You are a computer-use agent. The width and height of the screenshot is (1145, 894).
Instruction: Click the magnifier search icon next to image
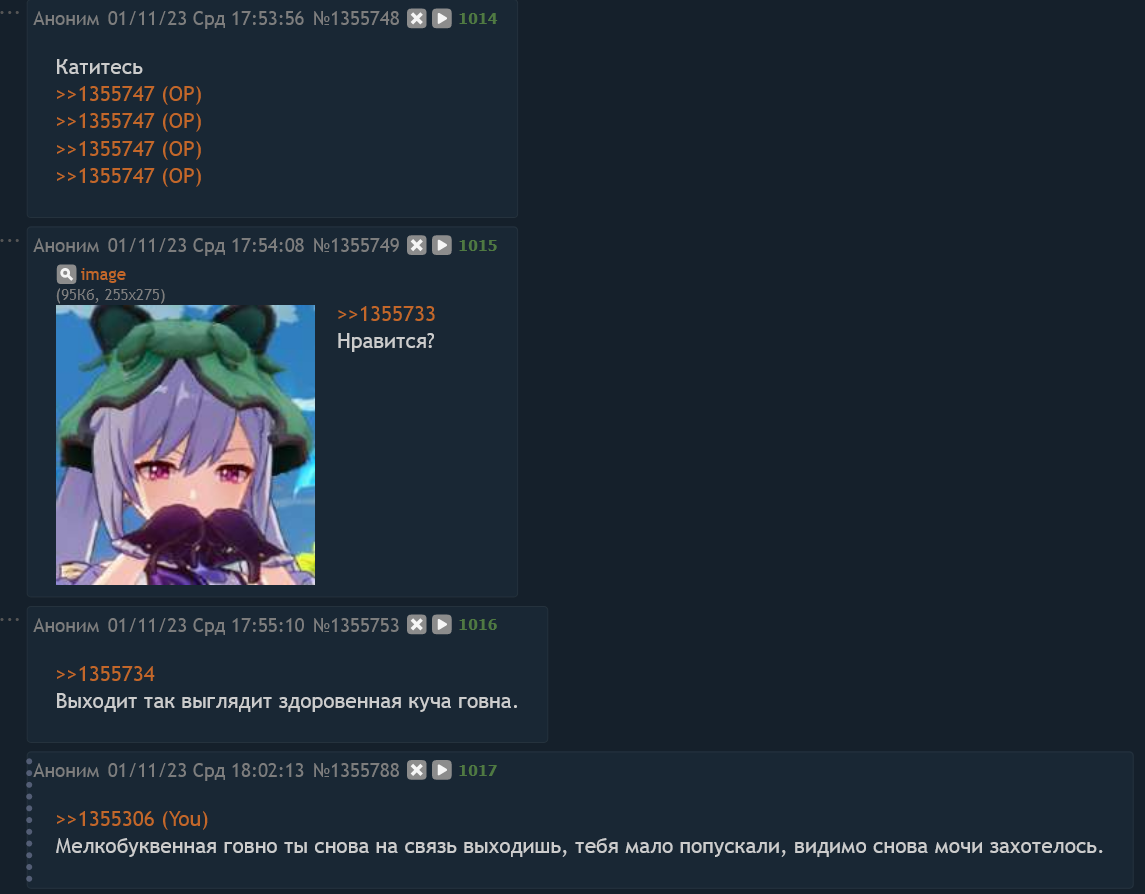[x=66, y=275]
